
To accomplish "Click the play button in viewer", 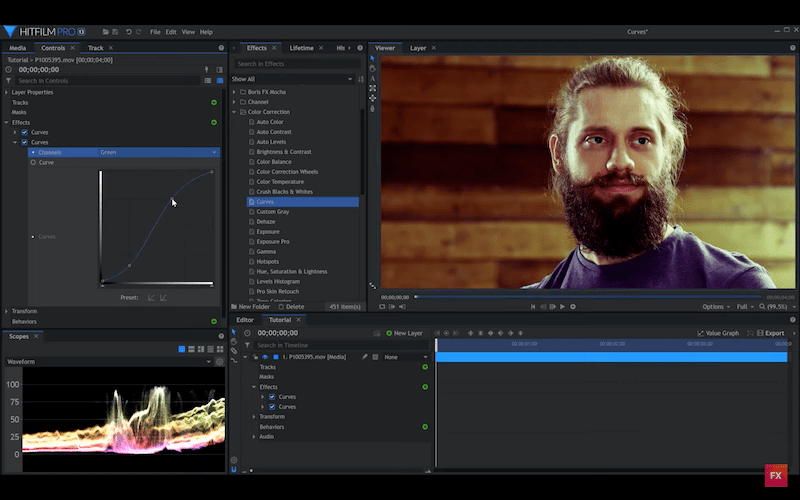I will point(562,307).
